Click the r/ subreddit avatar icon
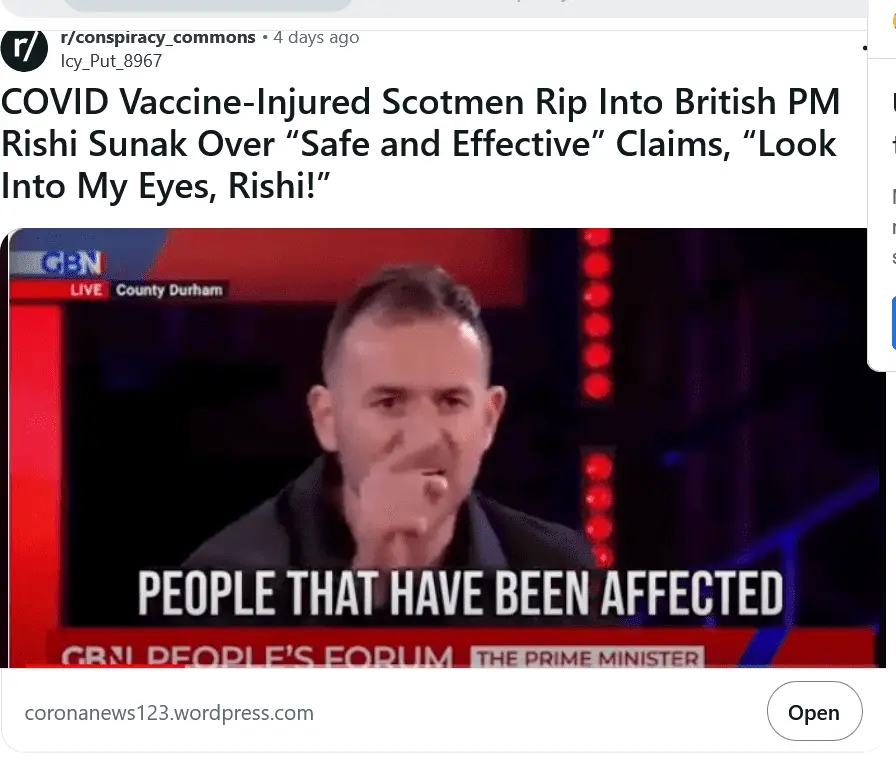The width and height of the screenshot is (896, 766). tap(23, 49)
